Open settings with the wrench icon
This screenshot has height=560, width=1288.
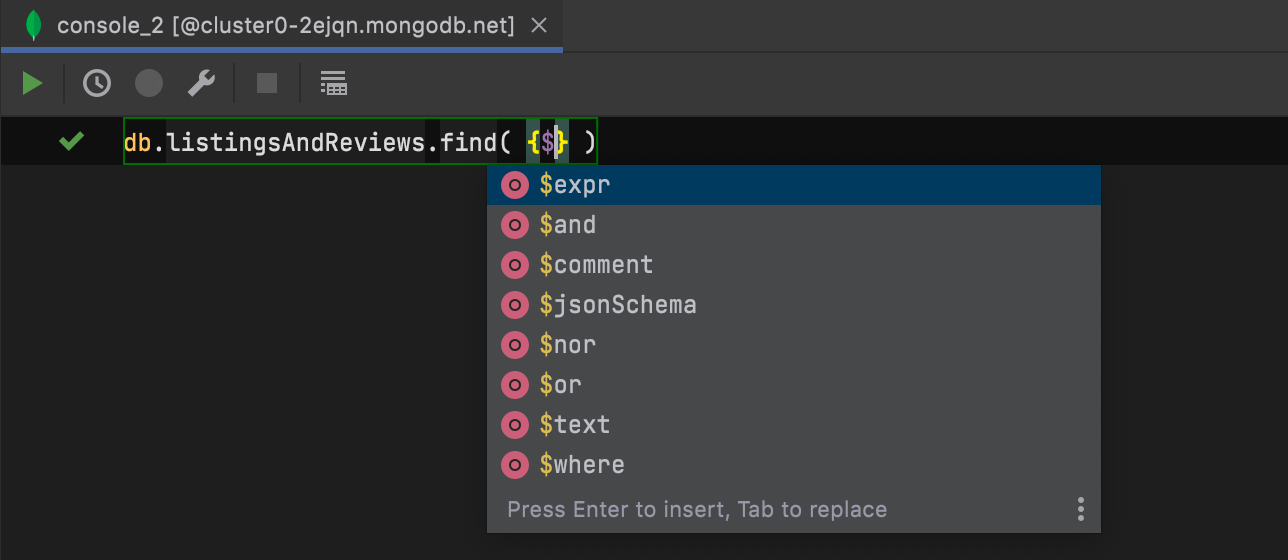(x=202, y=83)
